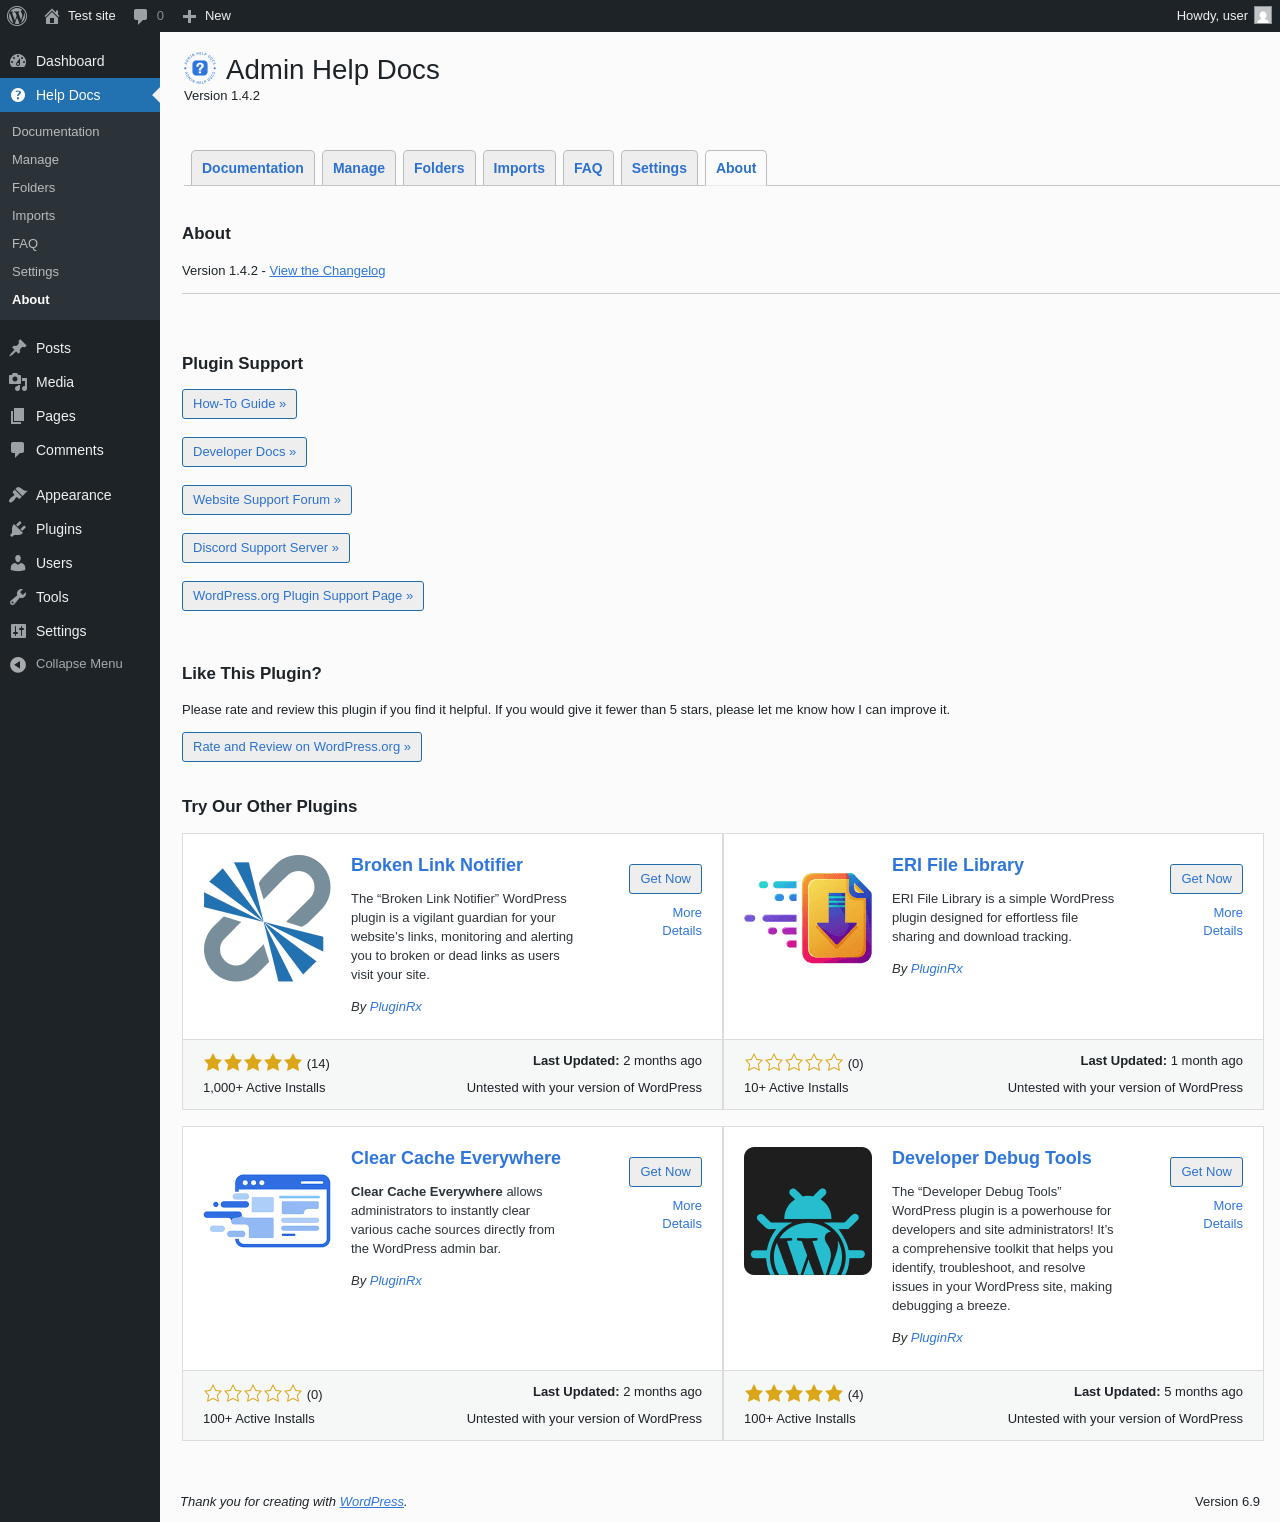Click the Broken Link Notifier plugin icon
Viewport: 1280px width, 1522px height.
point(267,918)
